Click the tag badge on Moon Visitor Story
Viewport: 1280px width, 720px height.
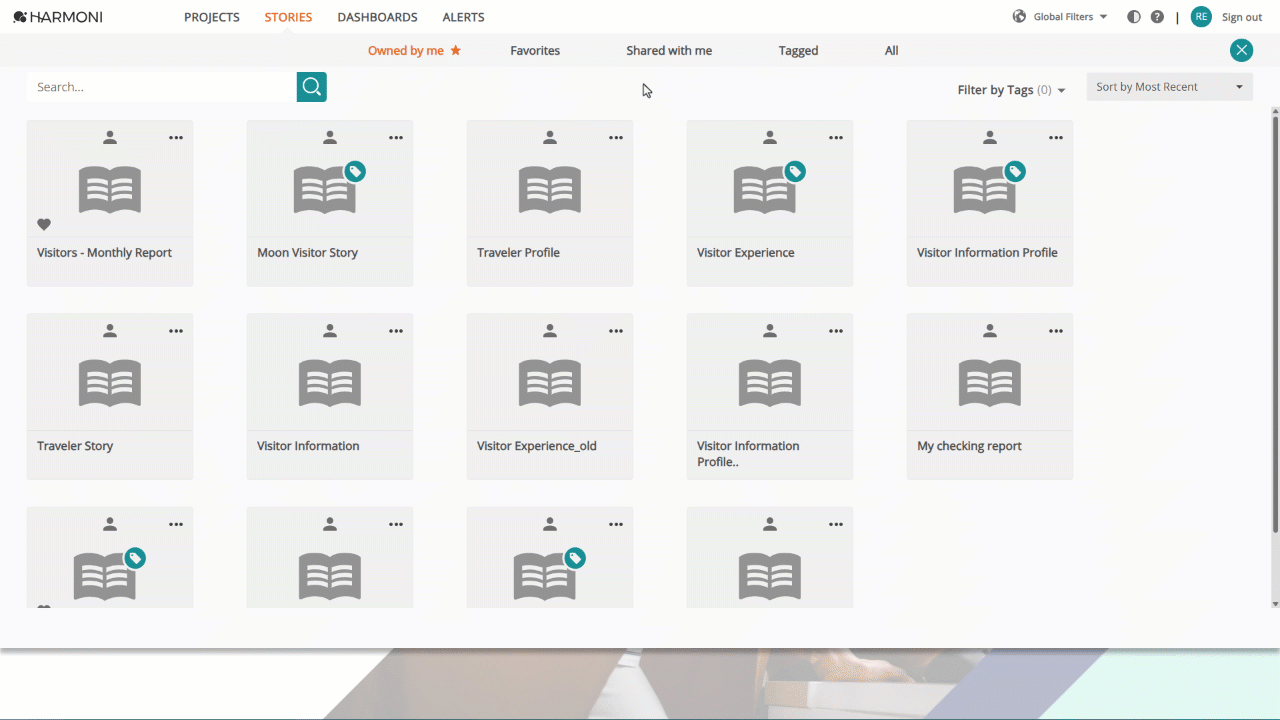click(355, 172)
